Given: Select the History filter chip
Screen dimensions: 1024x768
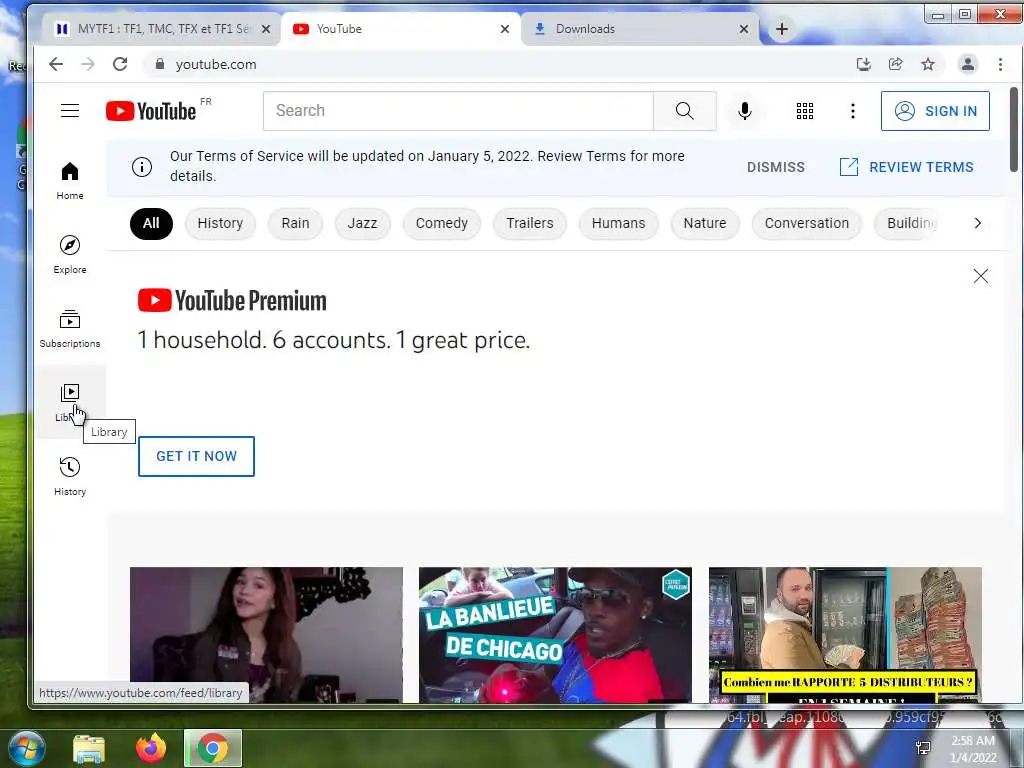Looking at the screenshot, I should (x=220, y=223).
